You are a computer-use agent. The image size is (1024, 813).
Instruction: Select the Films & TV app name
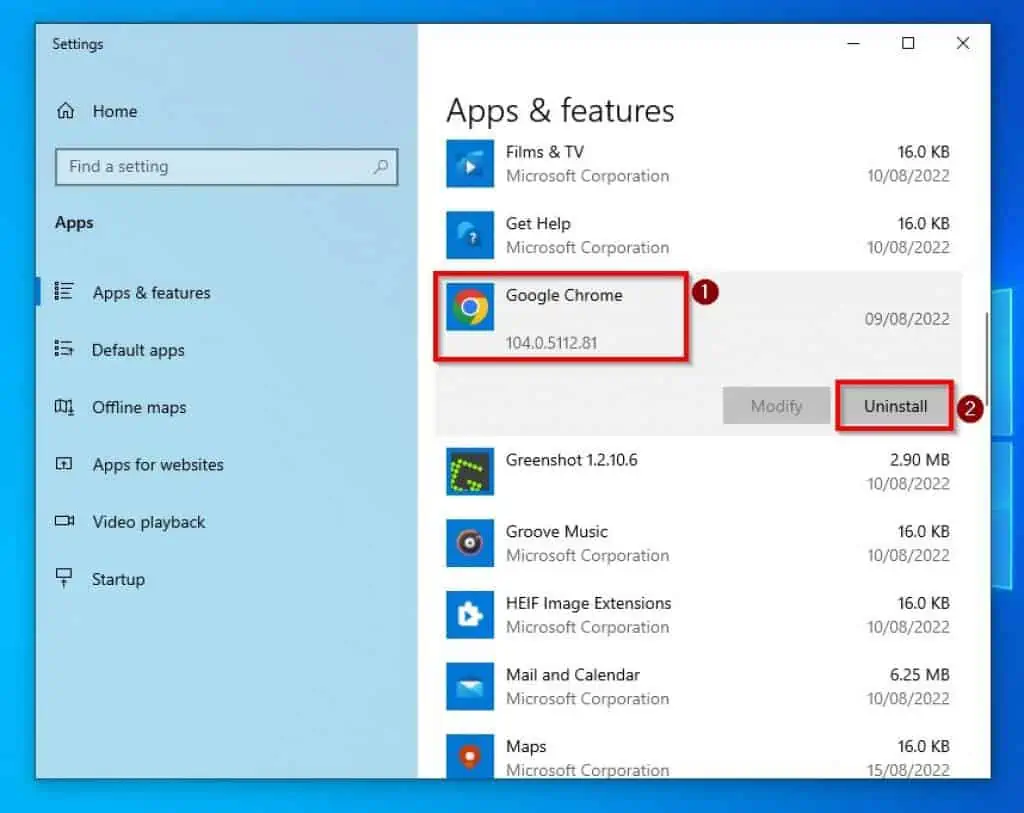click(x=545, y=152)
